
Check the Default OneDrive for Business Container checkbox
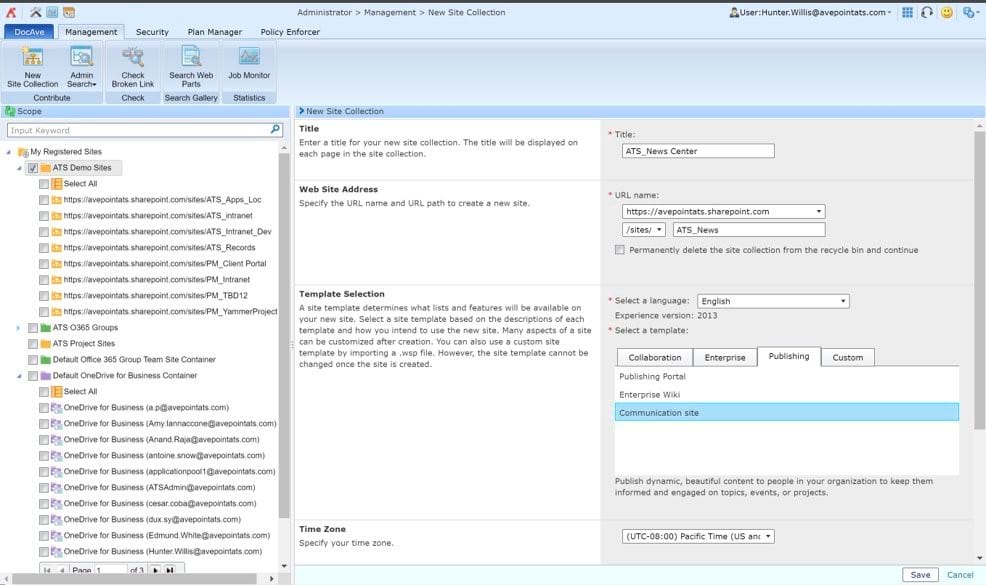tap(33, 376)
